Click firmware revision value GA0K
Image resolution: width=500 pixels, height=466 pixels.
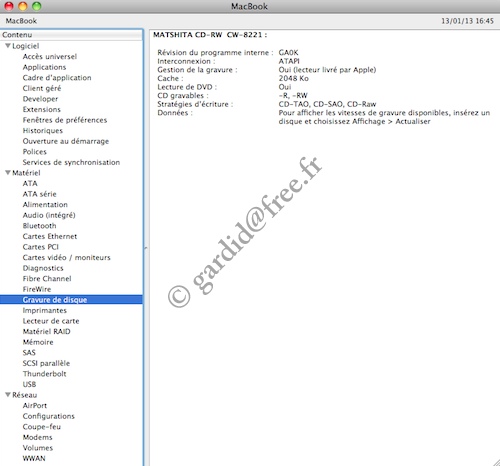(288, 53)
